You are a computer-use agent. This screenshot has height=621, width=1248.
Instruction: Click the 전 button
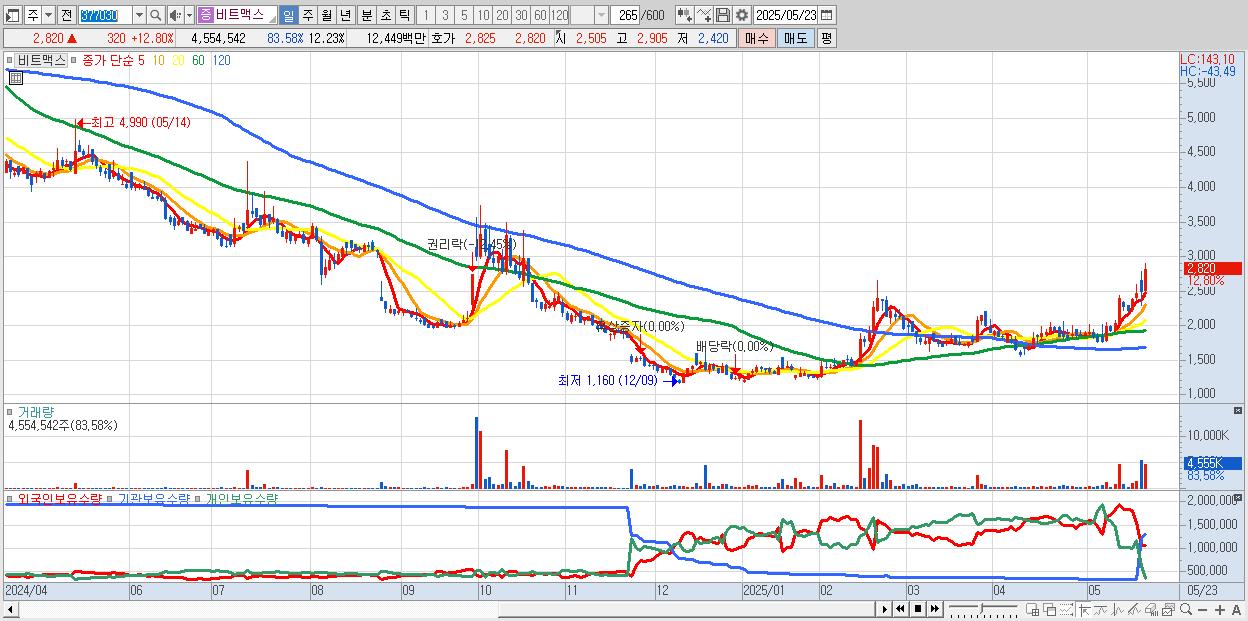(67, 15)
